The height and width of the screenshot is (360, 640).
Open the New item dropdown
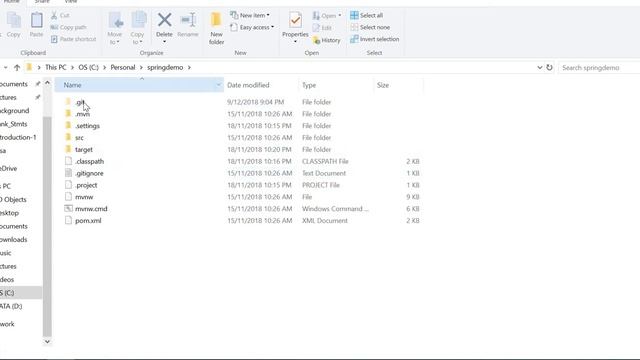[x=250, y=16]
